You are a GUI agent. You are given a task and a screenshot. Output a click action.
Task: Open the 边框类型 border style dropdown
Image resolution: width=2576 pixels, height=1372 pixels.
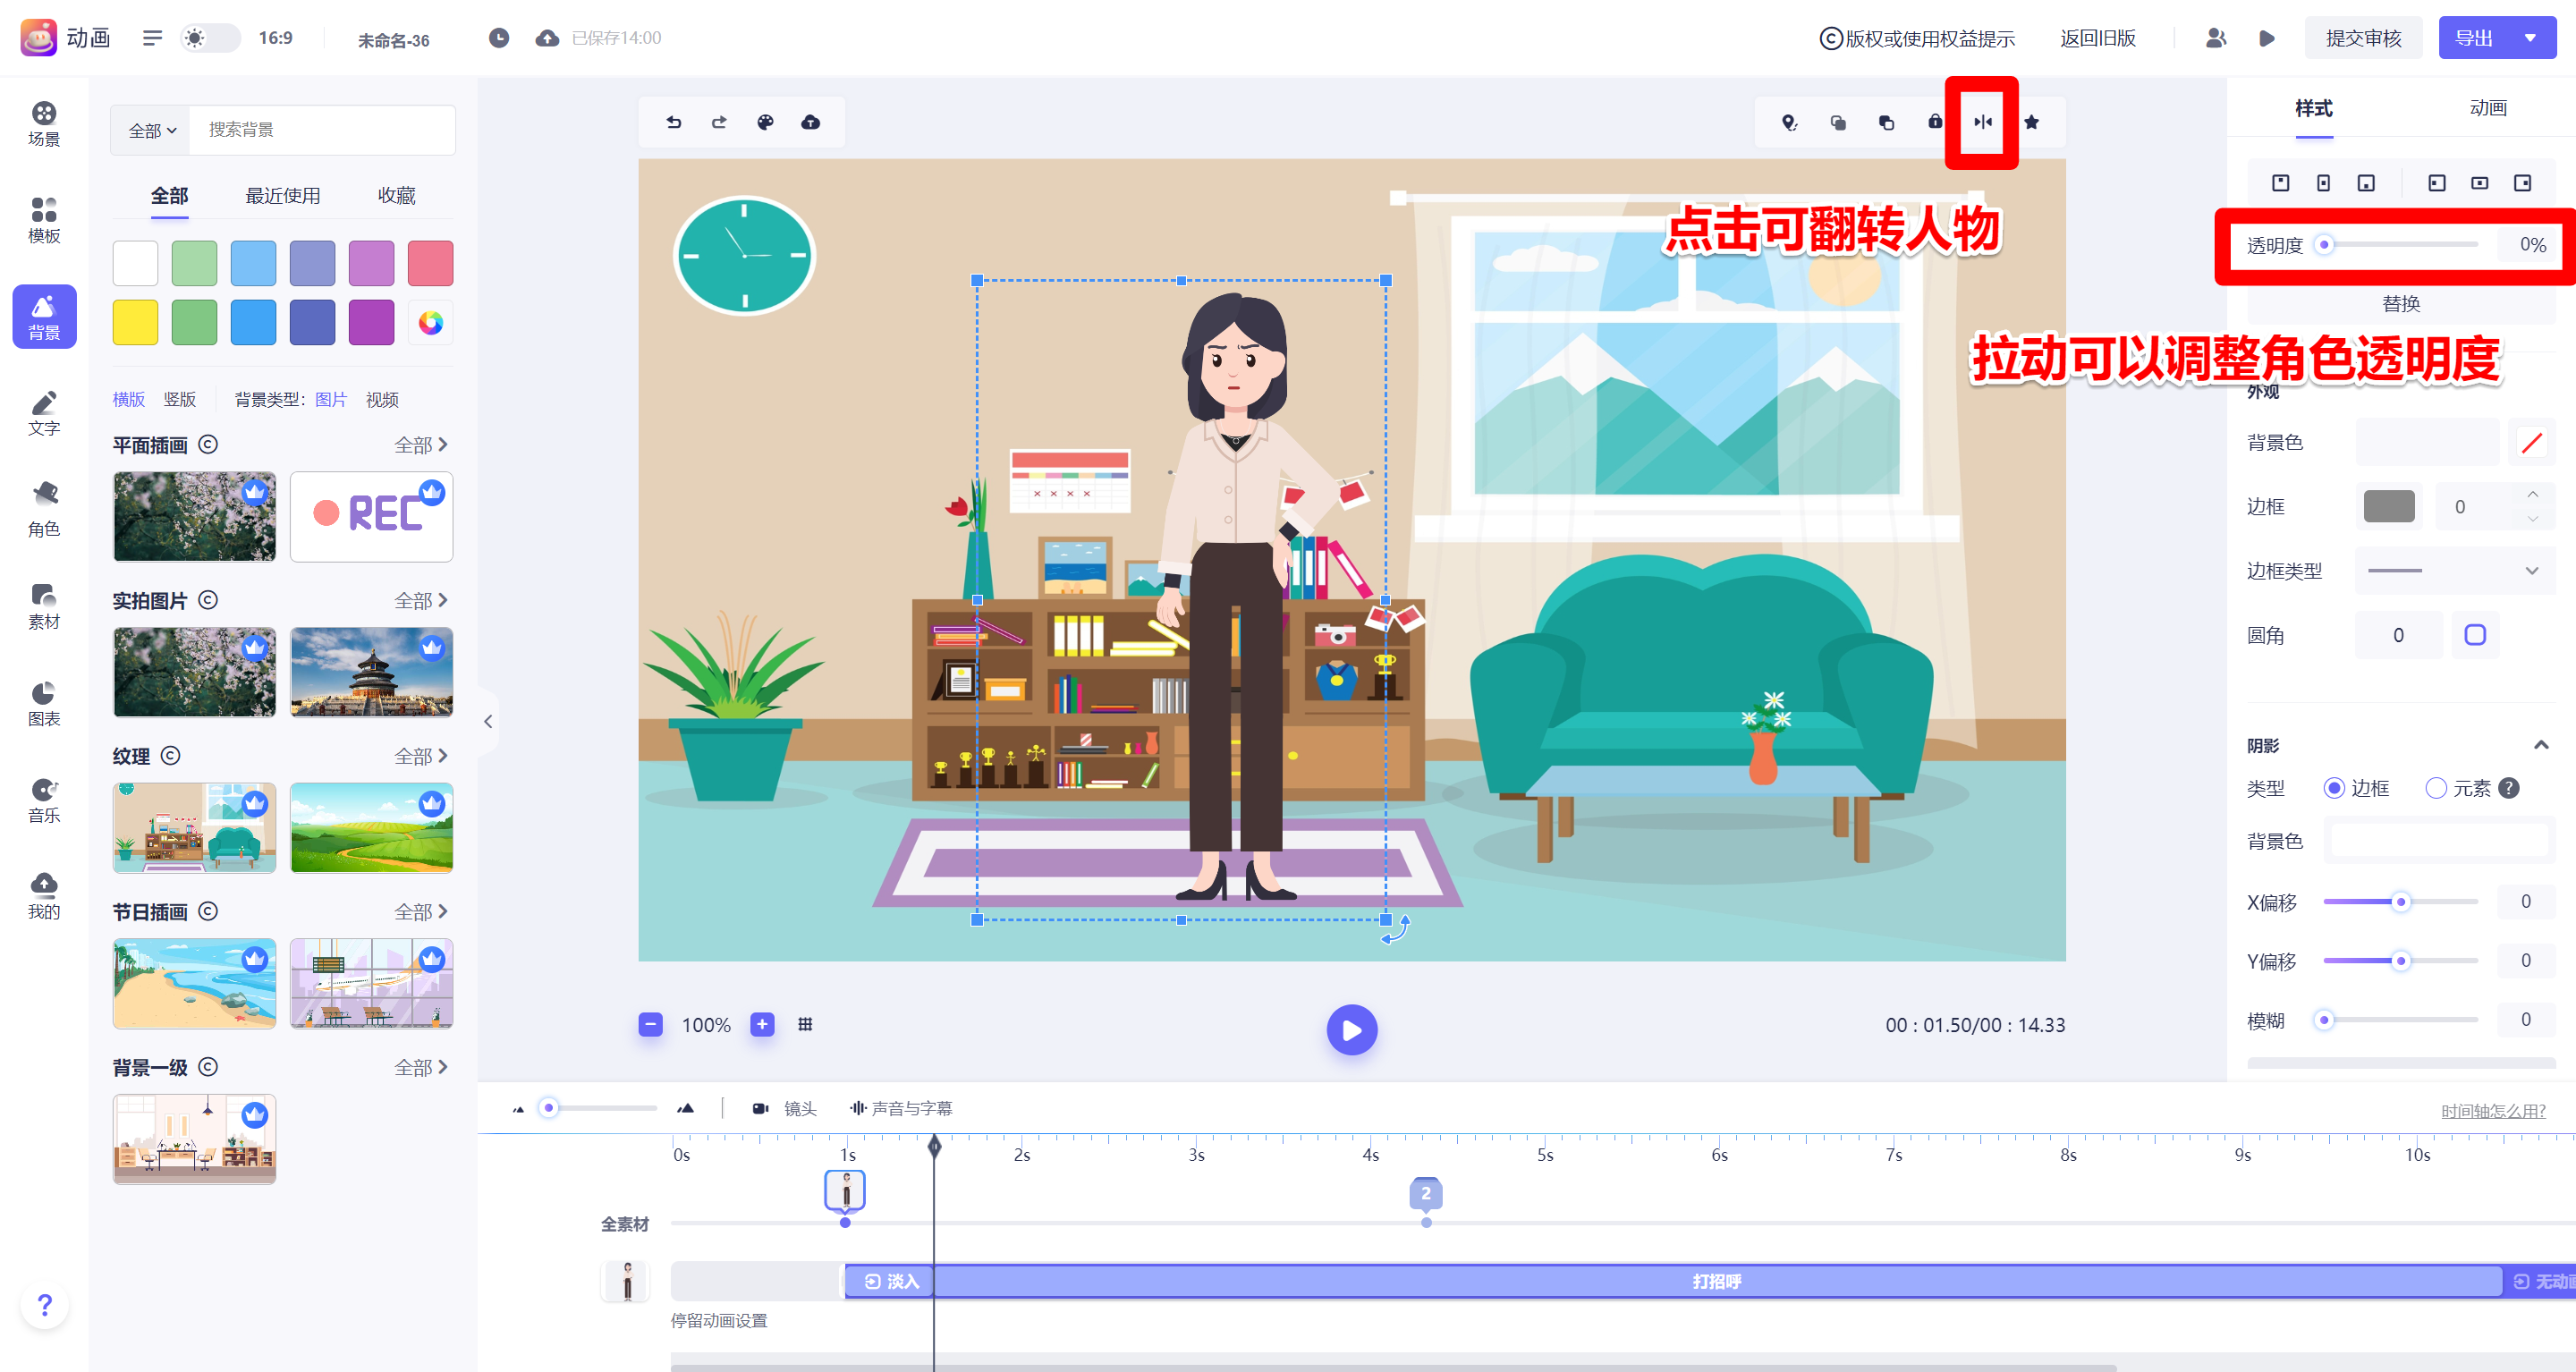[2456, 571]
